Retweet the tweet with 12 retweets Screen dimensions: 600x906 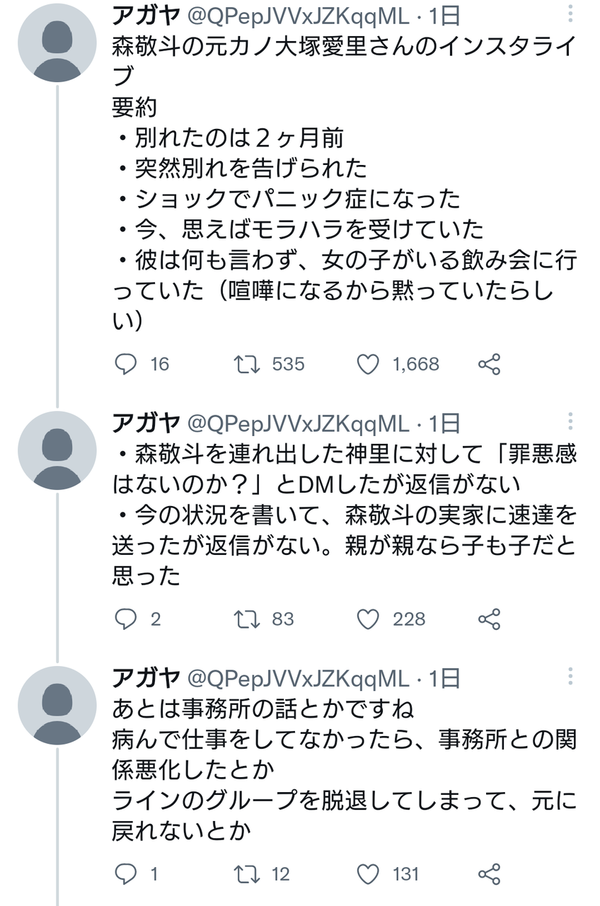(244, 874)
